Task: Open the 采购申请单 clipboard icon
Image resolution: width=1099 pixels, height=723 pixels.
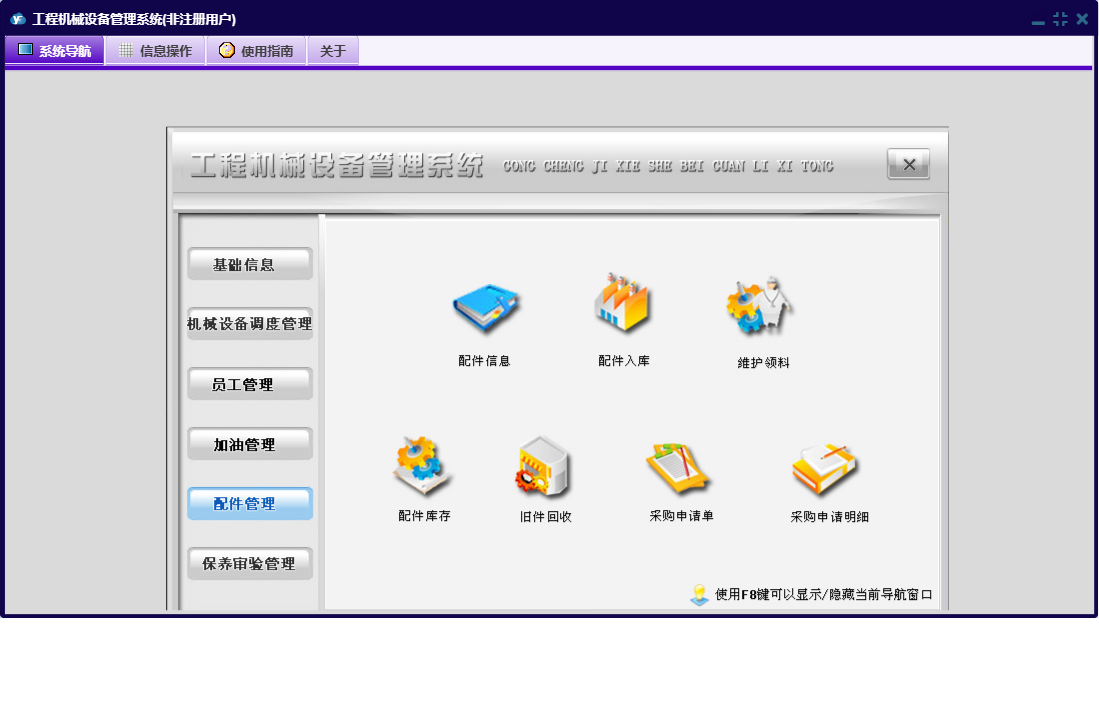Action: [x=678, y=469]
